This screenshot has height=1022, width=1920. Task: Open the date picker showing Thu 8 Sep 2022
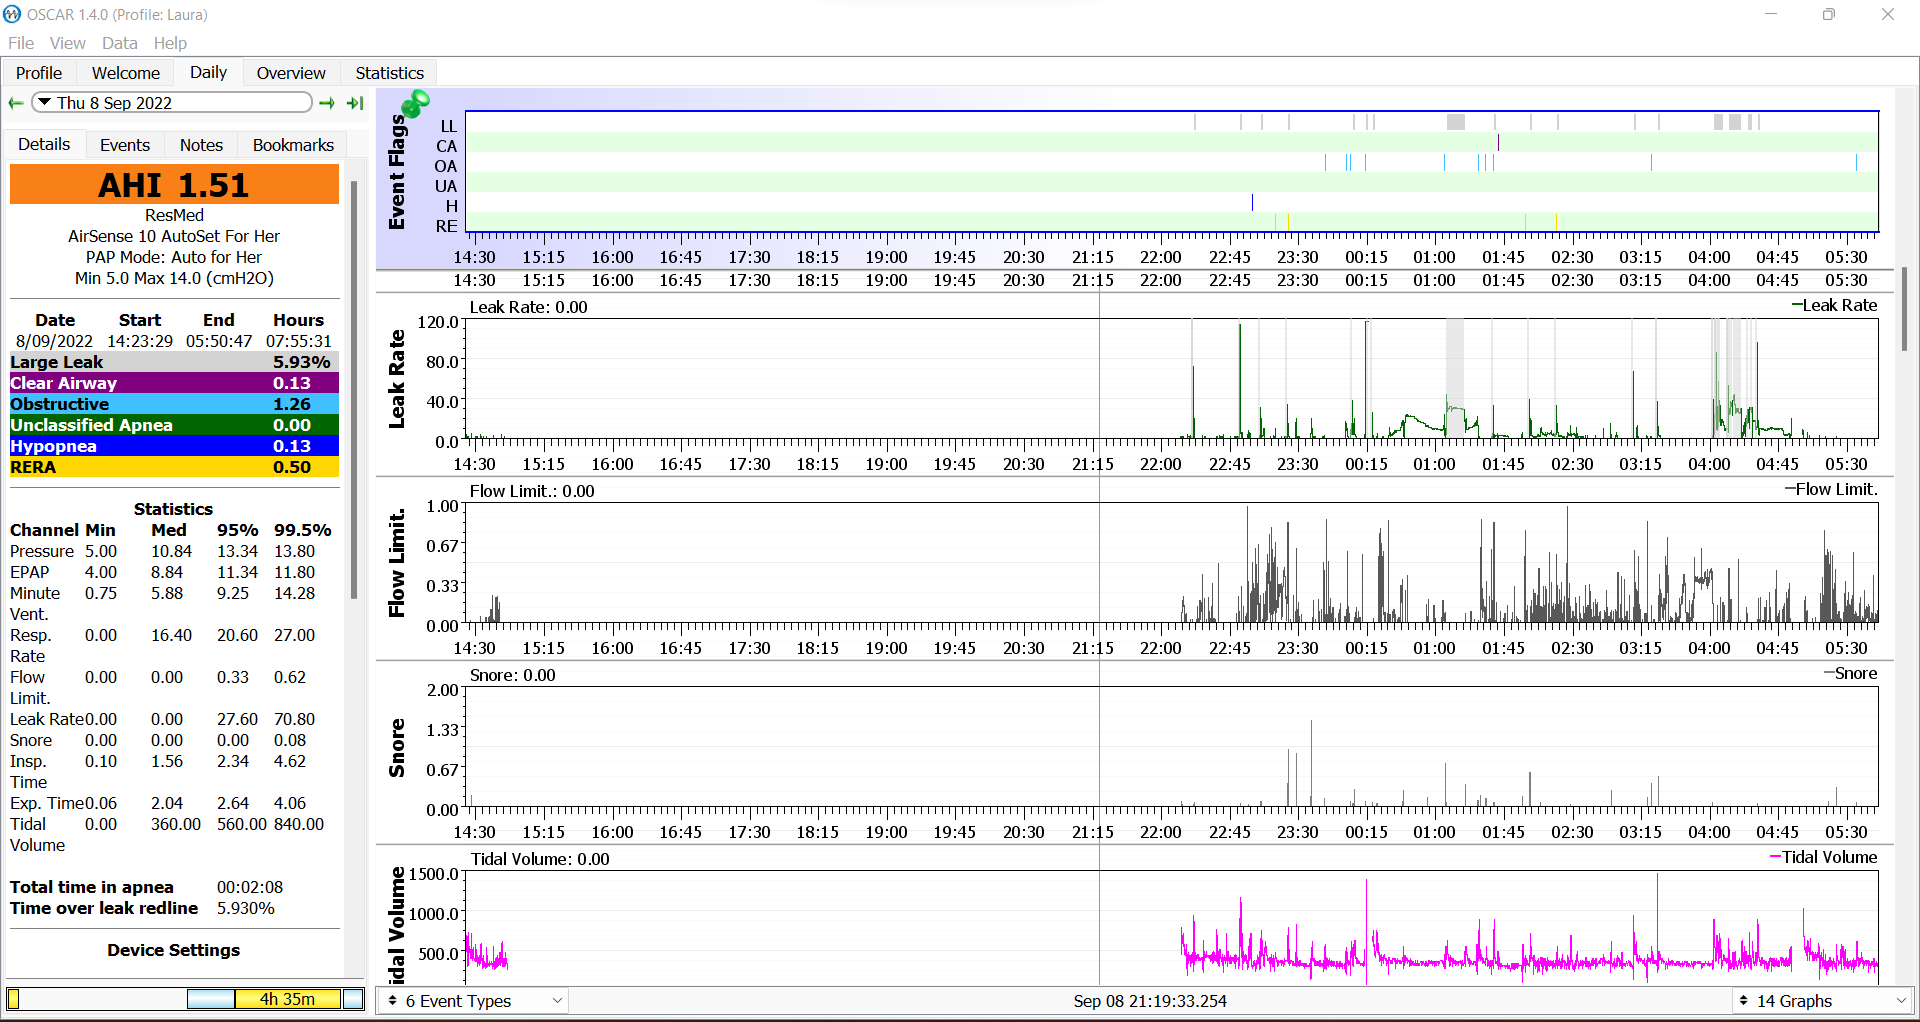pos(172,103)
